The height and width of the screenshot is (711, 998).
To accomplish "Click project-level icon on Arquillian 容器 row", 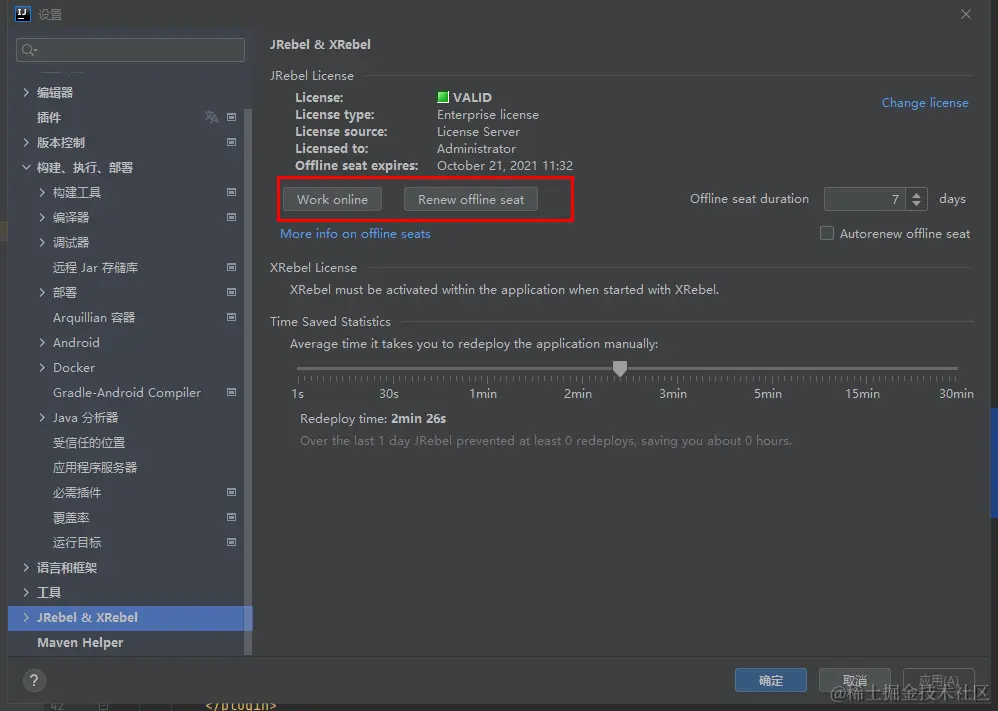I will pos(232,317).
